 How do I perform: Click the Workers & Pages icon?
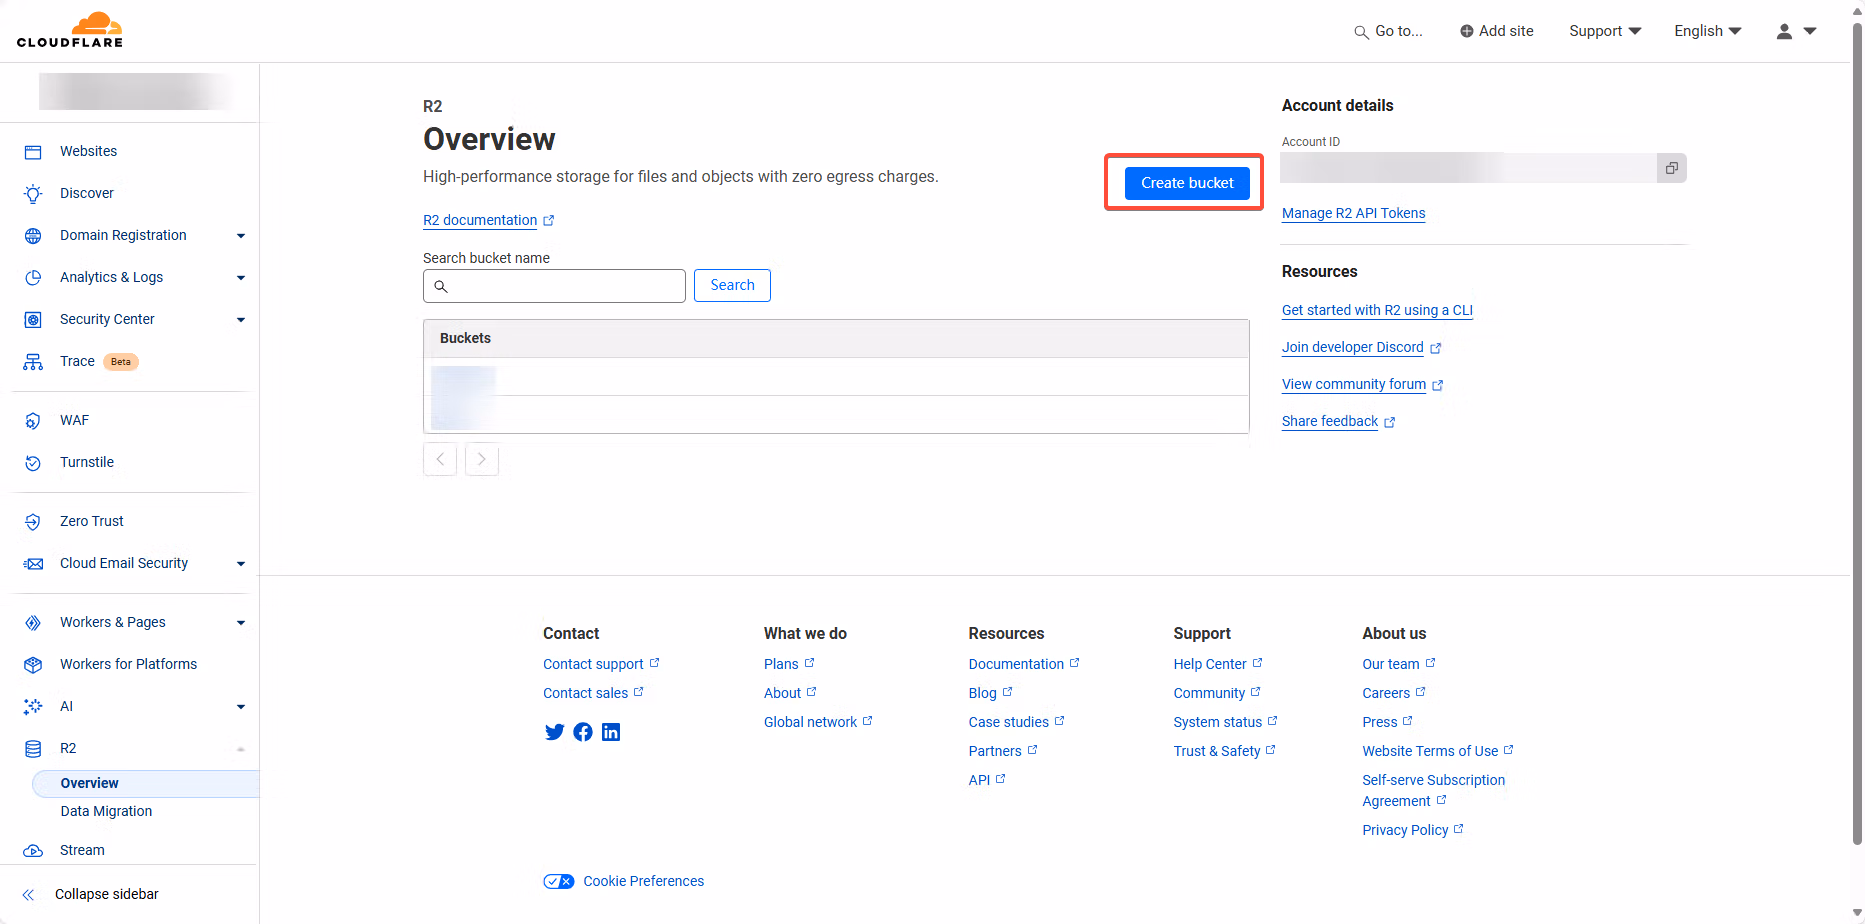click(x=33, y=623)
